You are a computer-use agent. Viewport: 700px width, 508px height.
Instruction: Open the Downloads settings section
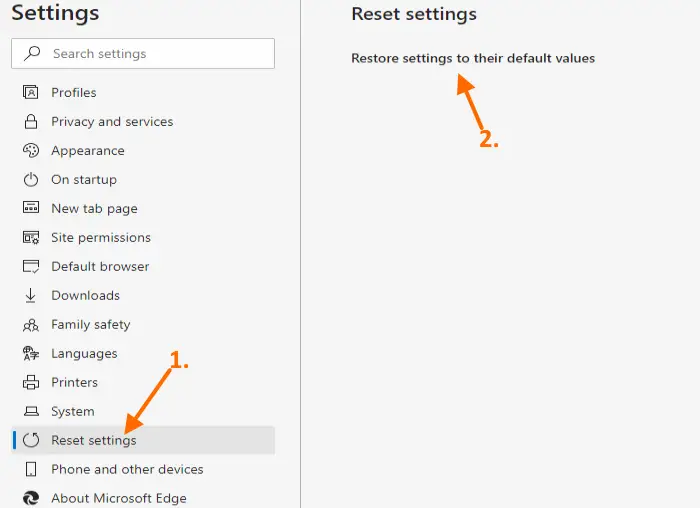click(x=86, y=296)
